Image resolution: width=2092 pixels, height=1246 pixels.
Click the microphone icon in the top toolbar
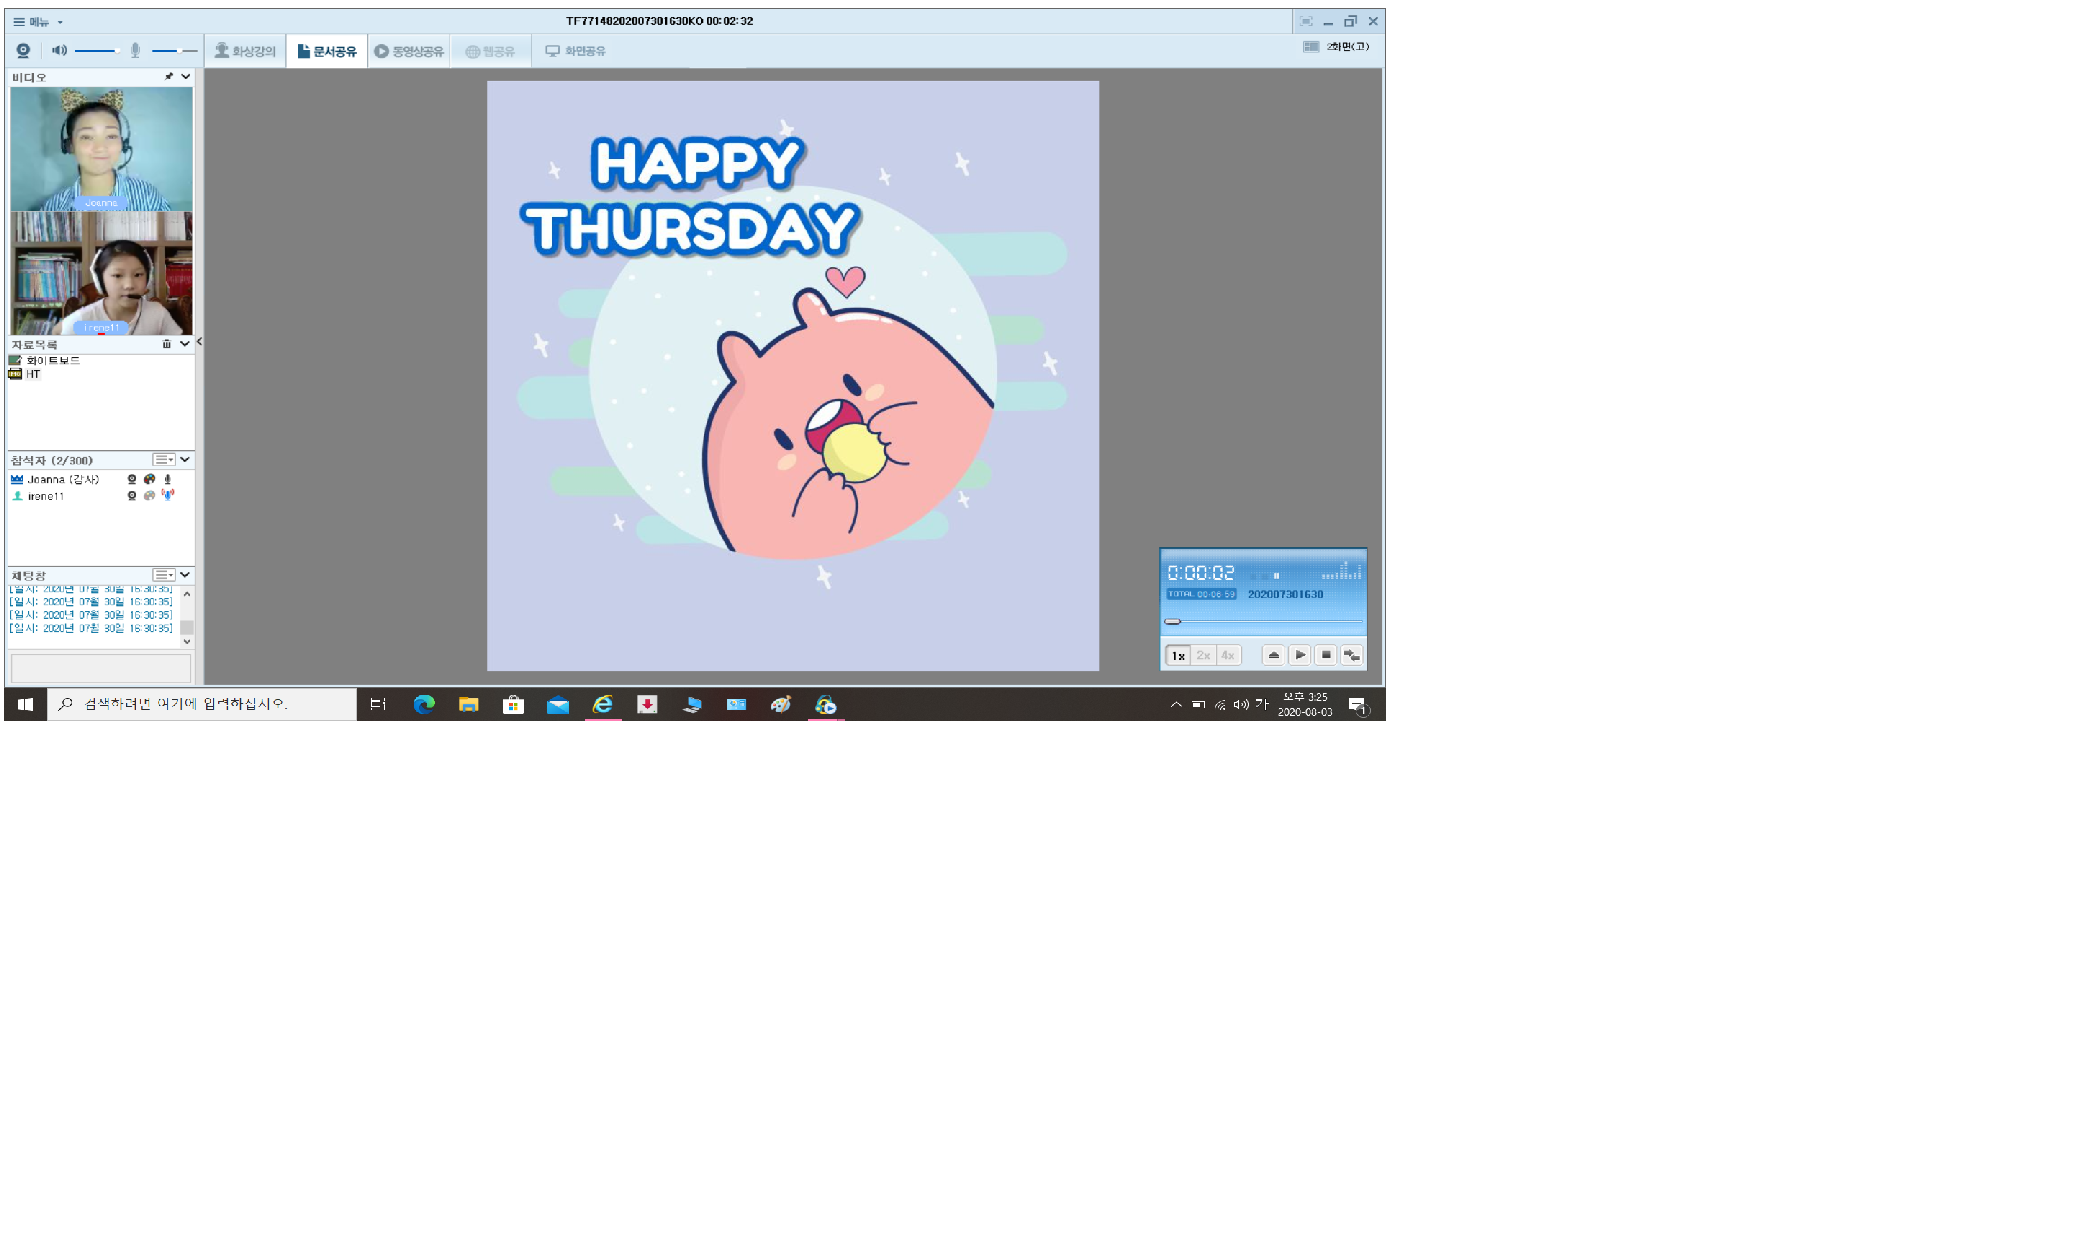(x=135, y=50)
